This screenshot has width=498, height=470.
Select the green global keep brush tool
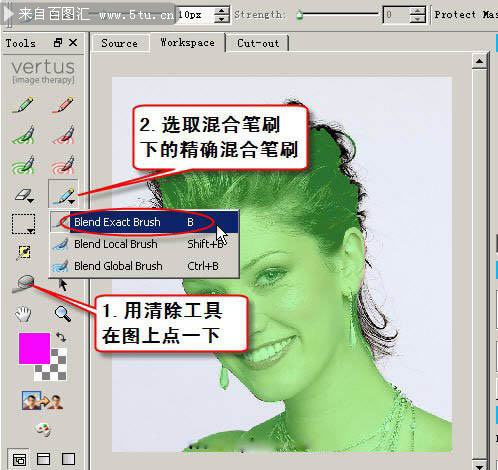point(23,165)
